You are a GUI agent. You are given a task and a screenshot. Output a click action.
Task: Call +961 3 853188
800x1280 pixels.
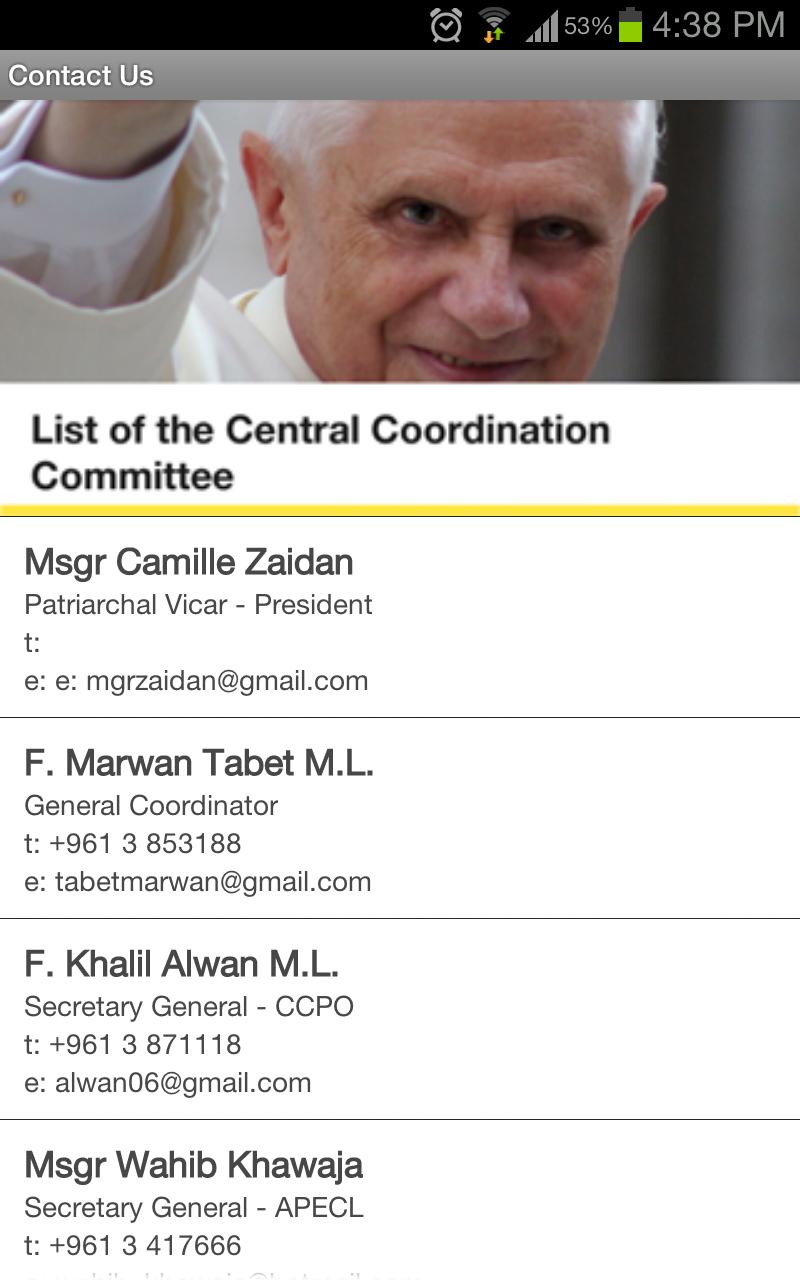[x=145, y=844]
